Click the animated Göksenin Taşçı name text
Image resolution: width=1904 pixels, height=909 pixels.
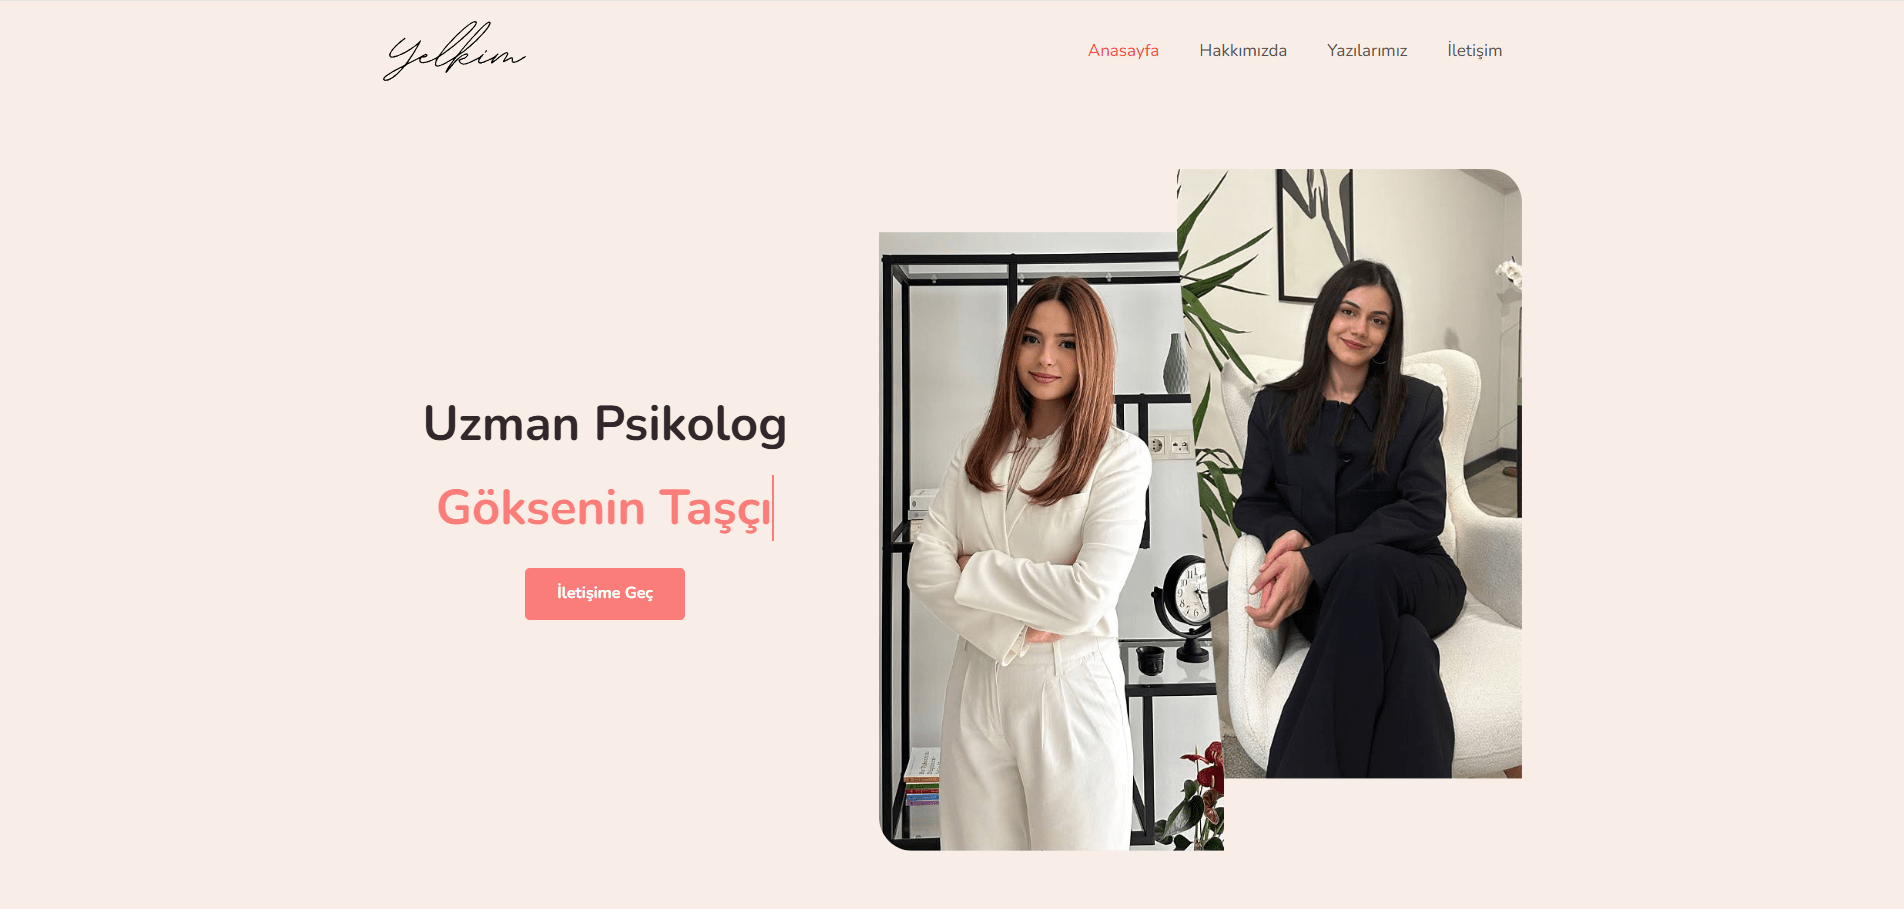pyautogui.click(x=604, y=508)
